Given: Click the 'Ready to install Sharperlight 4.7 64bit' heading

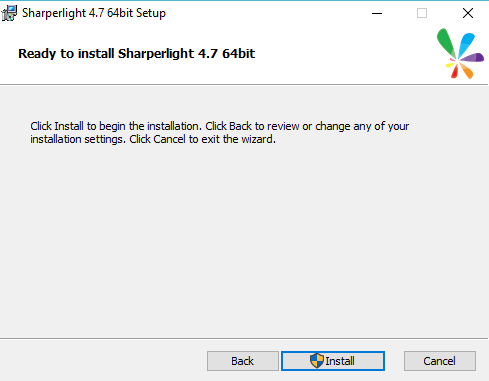Looking at the screenshot, I should [136, 54].
